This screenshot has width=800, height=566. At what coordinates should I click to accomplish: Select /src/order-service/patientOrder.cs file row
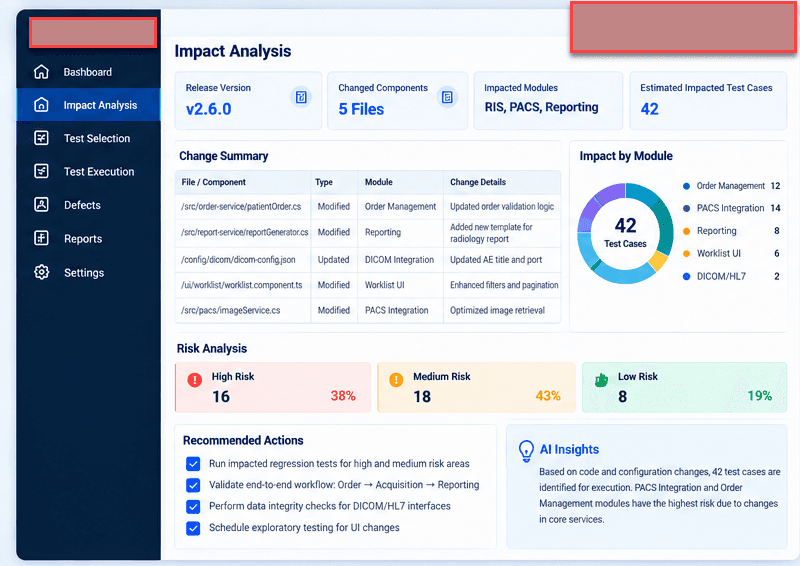pos(368,207)
